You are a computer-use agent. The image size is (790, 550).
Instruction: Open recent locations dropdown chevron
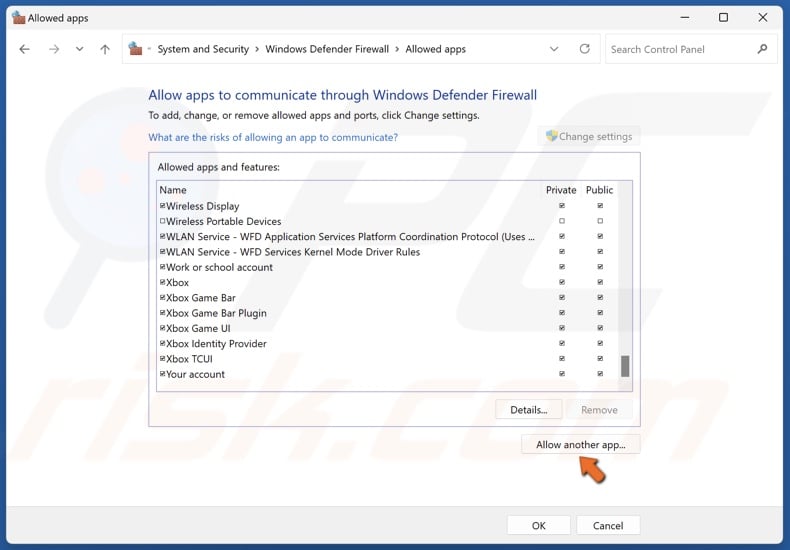tap(79, 49)
